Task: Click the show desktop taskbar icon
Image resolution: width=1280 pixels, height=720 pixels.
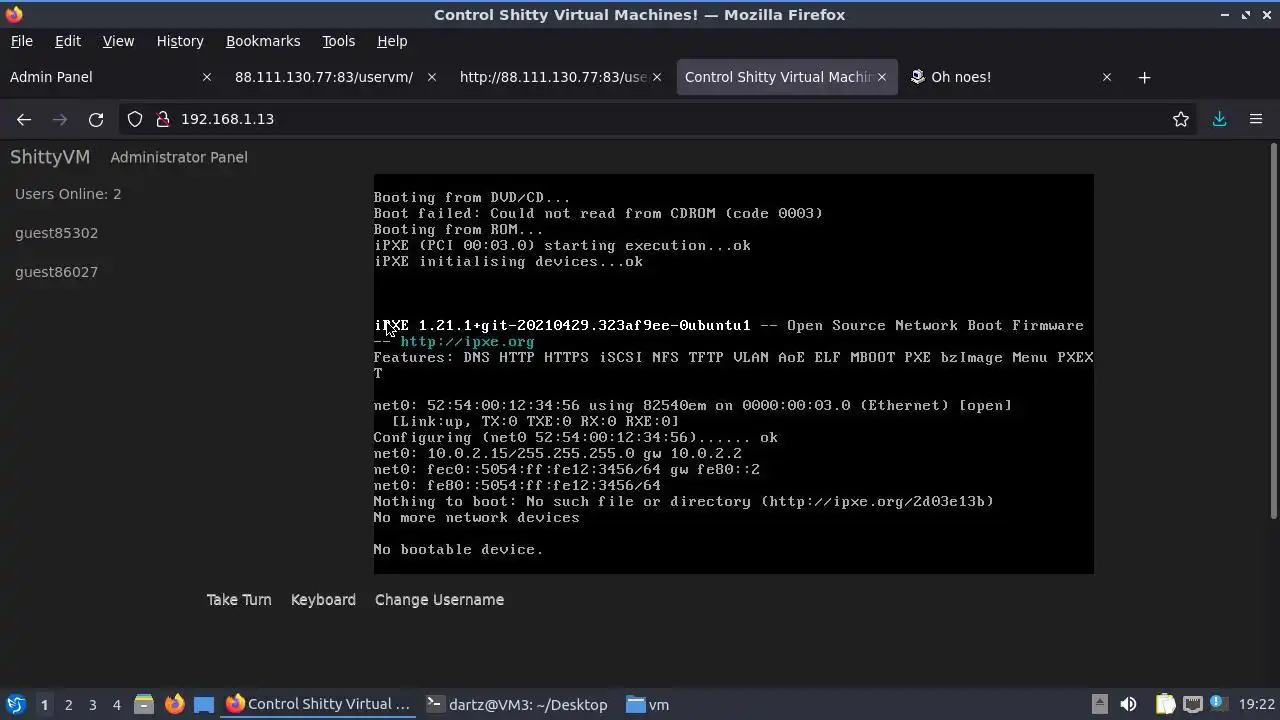Action: (x=204, y=705)
